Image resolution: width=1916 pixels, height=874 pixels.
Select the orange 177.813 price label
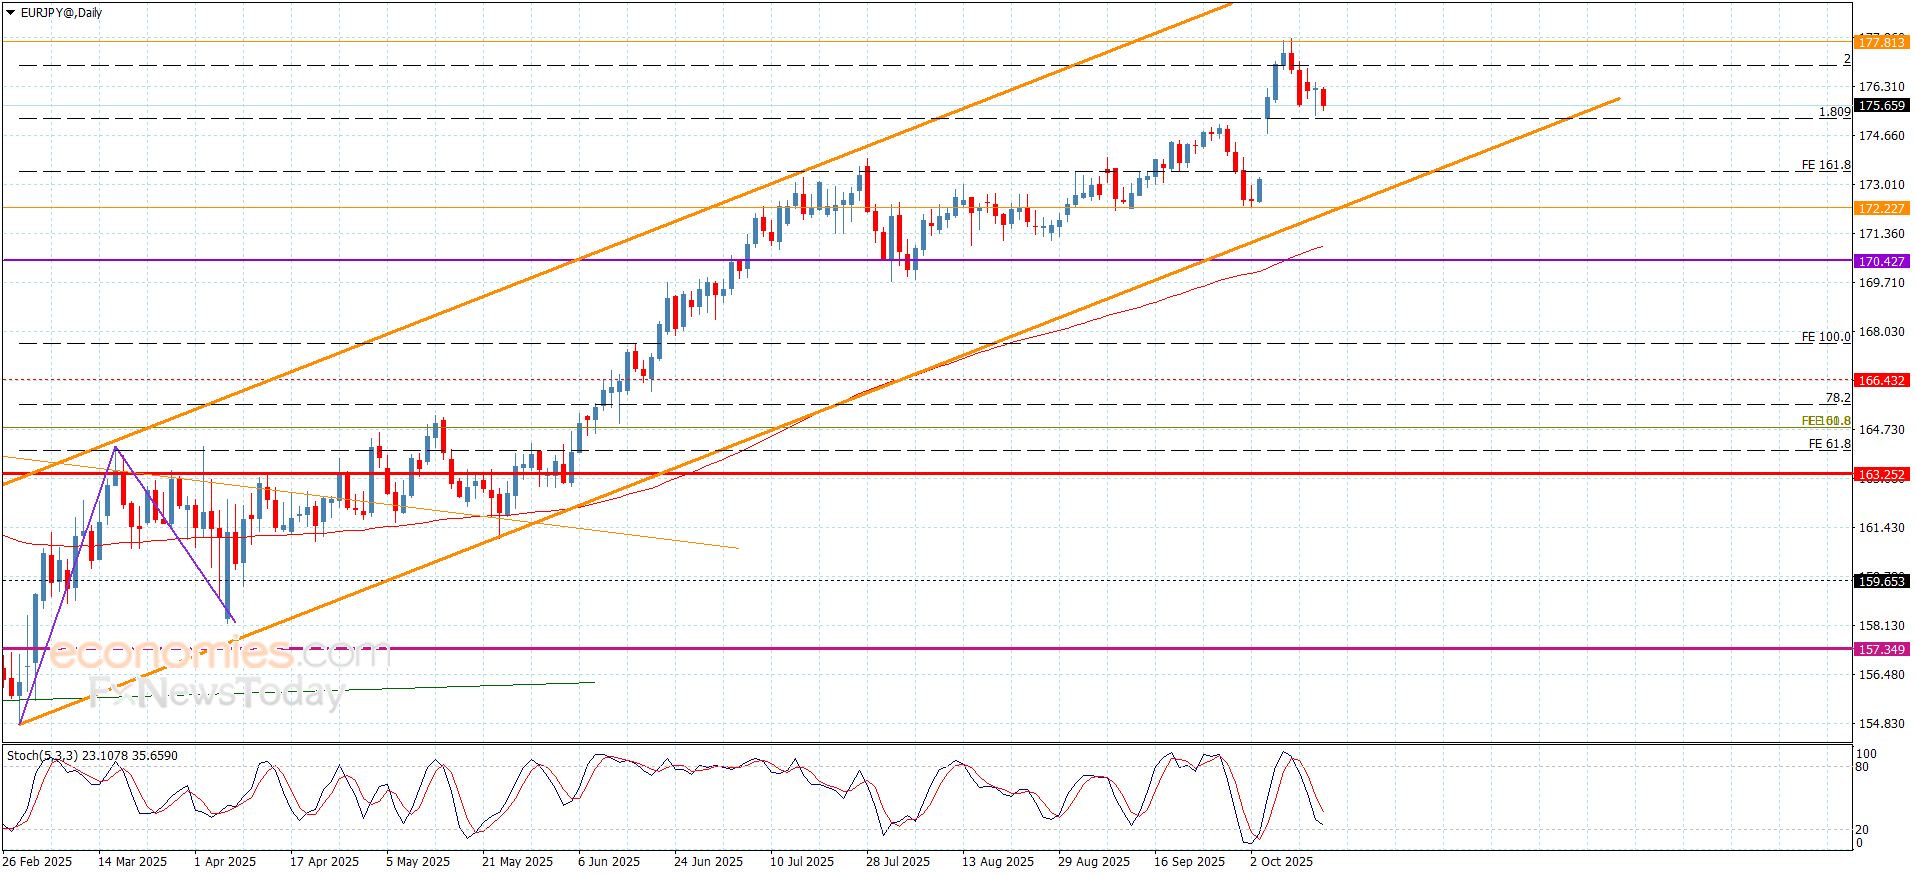click(1881, 42)
